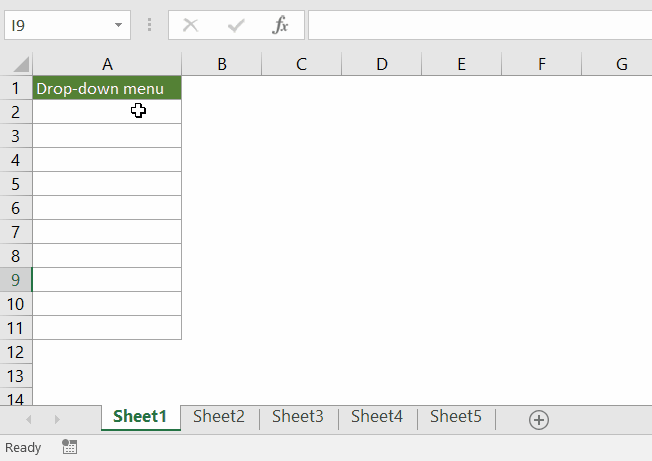This screenshot has width=652, height=461.
Task: Select column G header
Action: pyautogui.click(x=621, y=64)
